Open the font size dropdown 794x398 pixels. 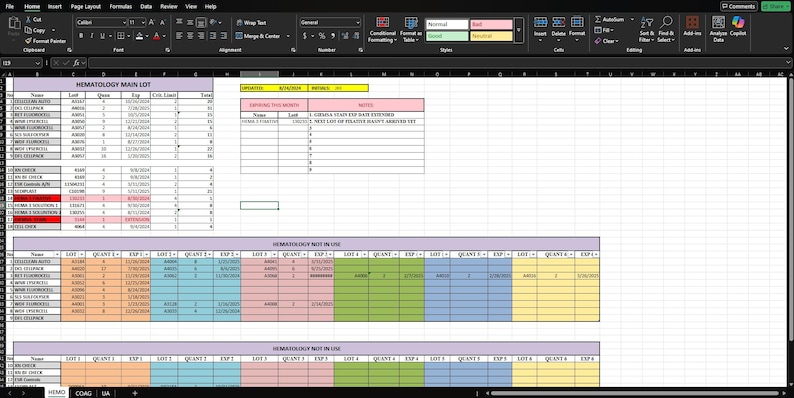144,22
